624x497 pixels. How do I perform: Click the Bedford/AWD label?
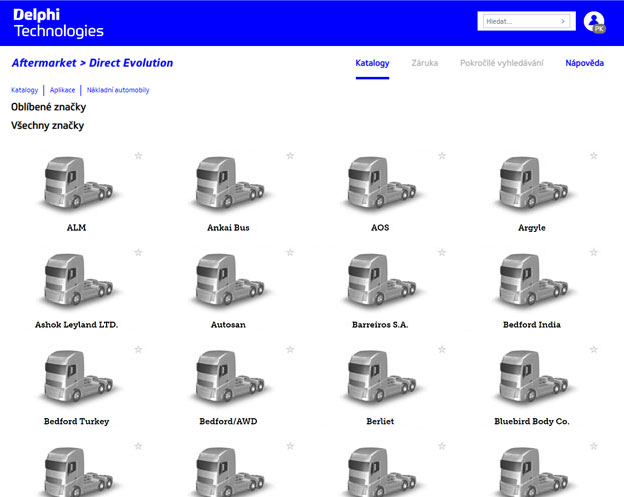tap(228, 421)
